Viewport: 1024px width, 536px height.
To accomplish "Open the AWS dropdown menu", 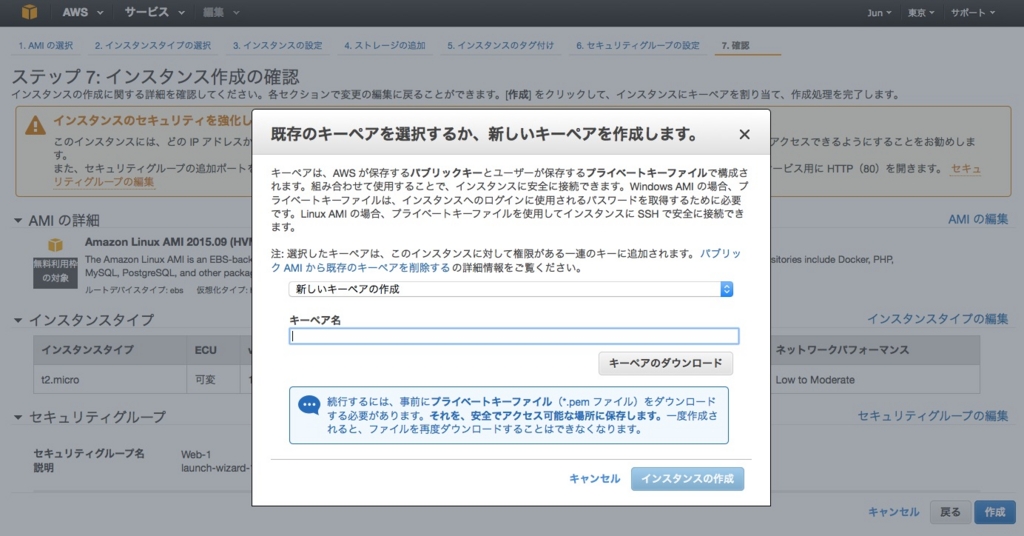I will coord(83,12).
